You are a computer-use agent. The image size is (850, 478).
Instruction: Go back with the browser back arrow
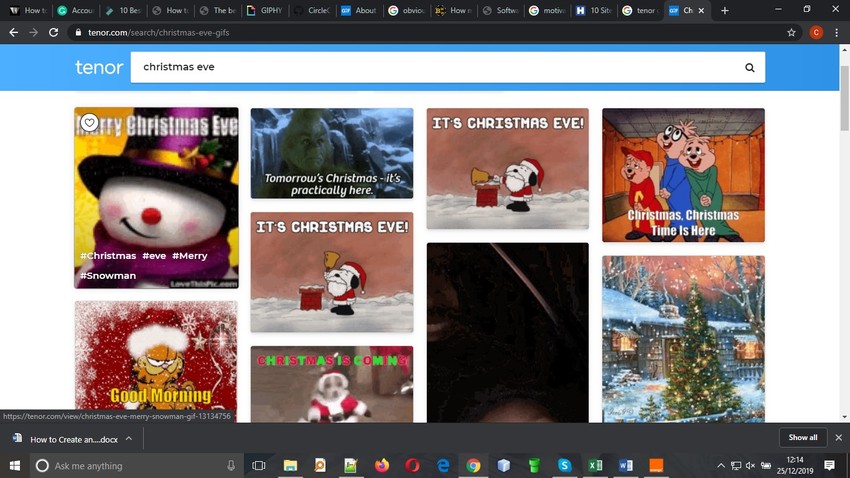click(x=14, y=33)
